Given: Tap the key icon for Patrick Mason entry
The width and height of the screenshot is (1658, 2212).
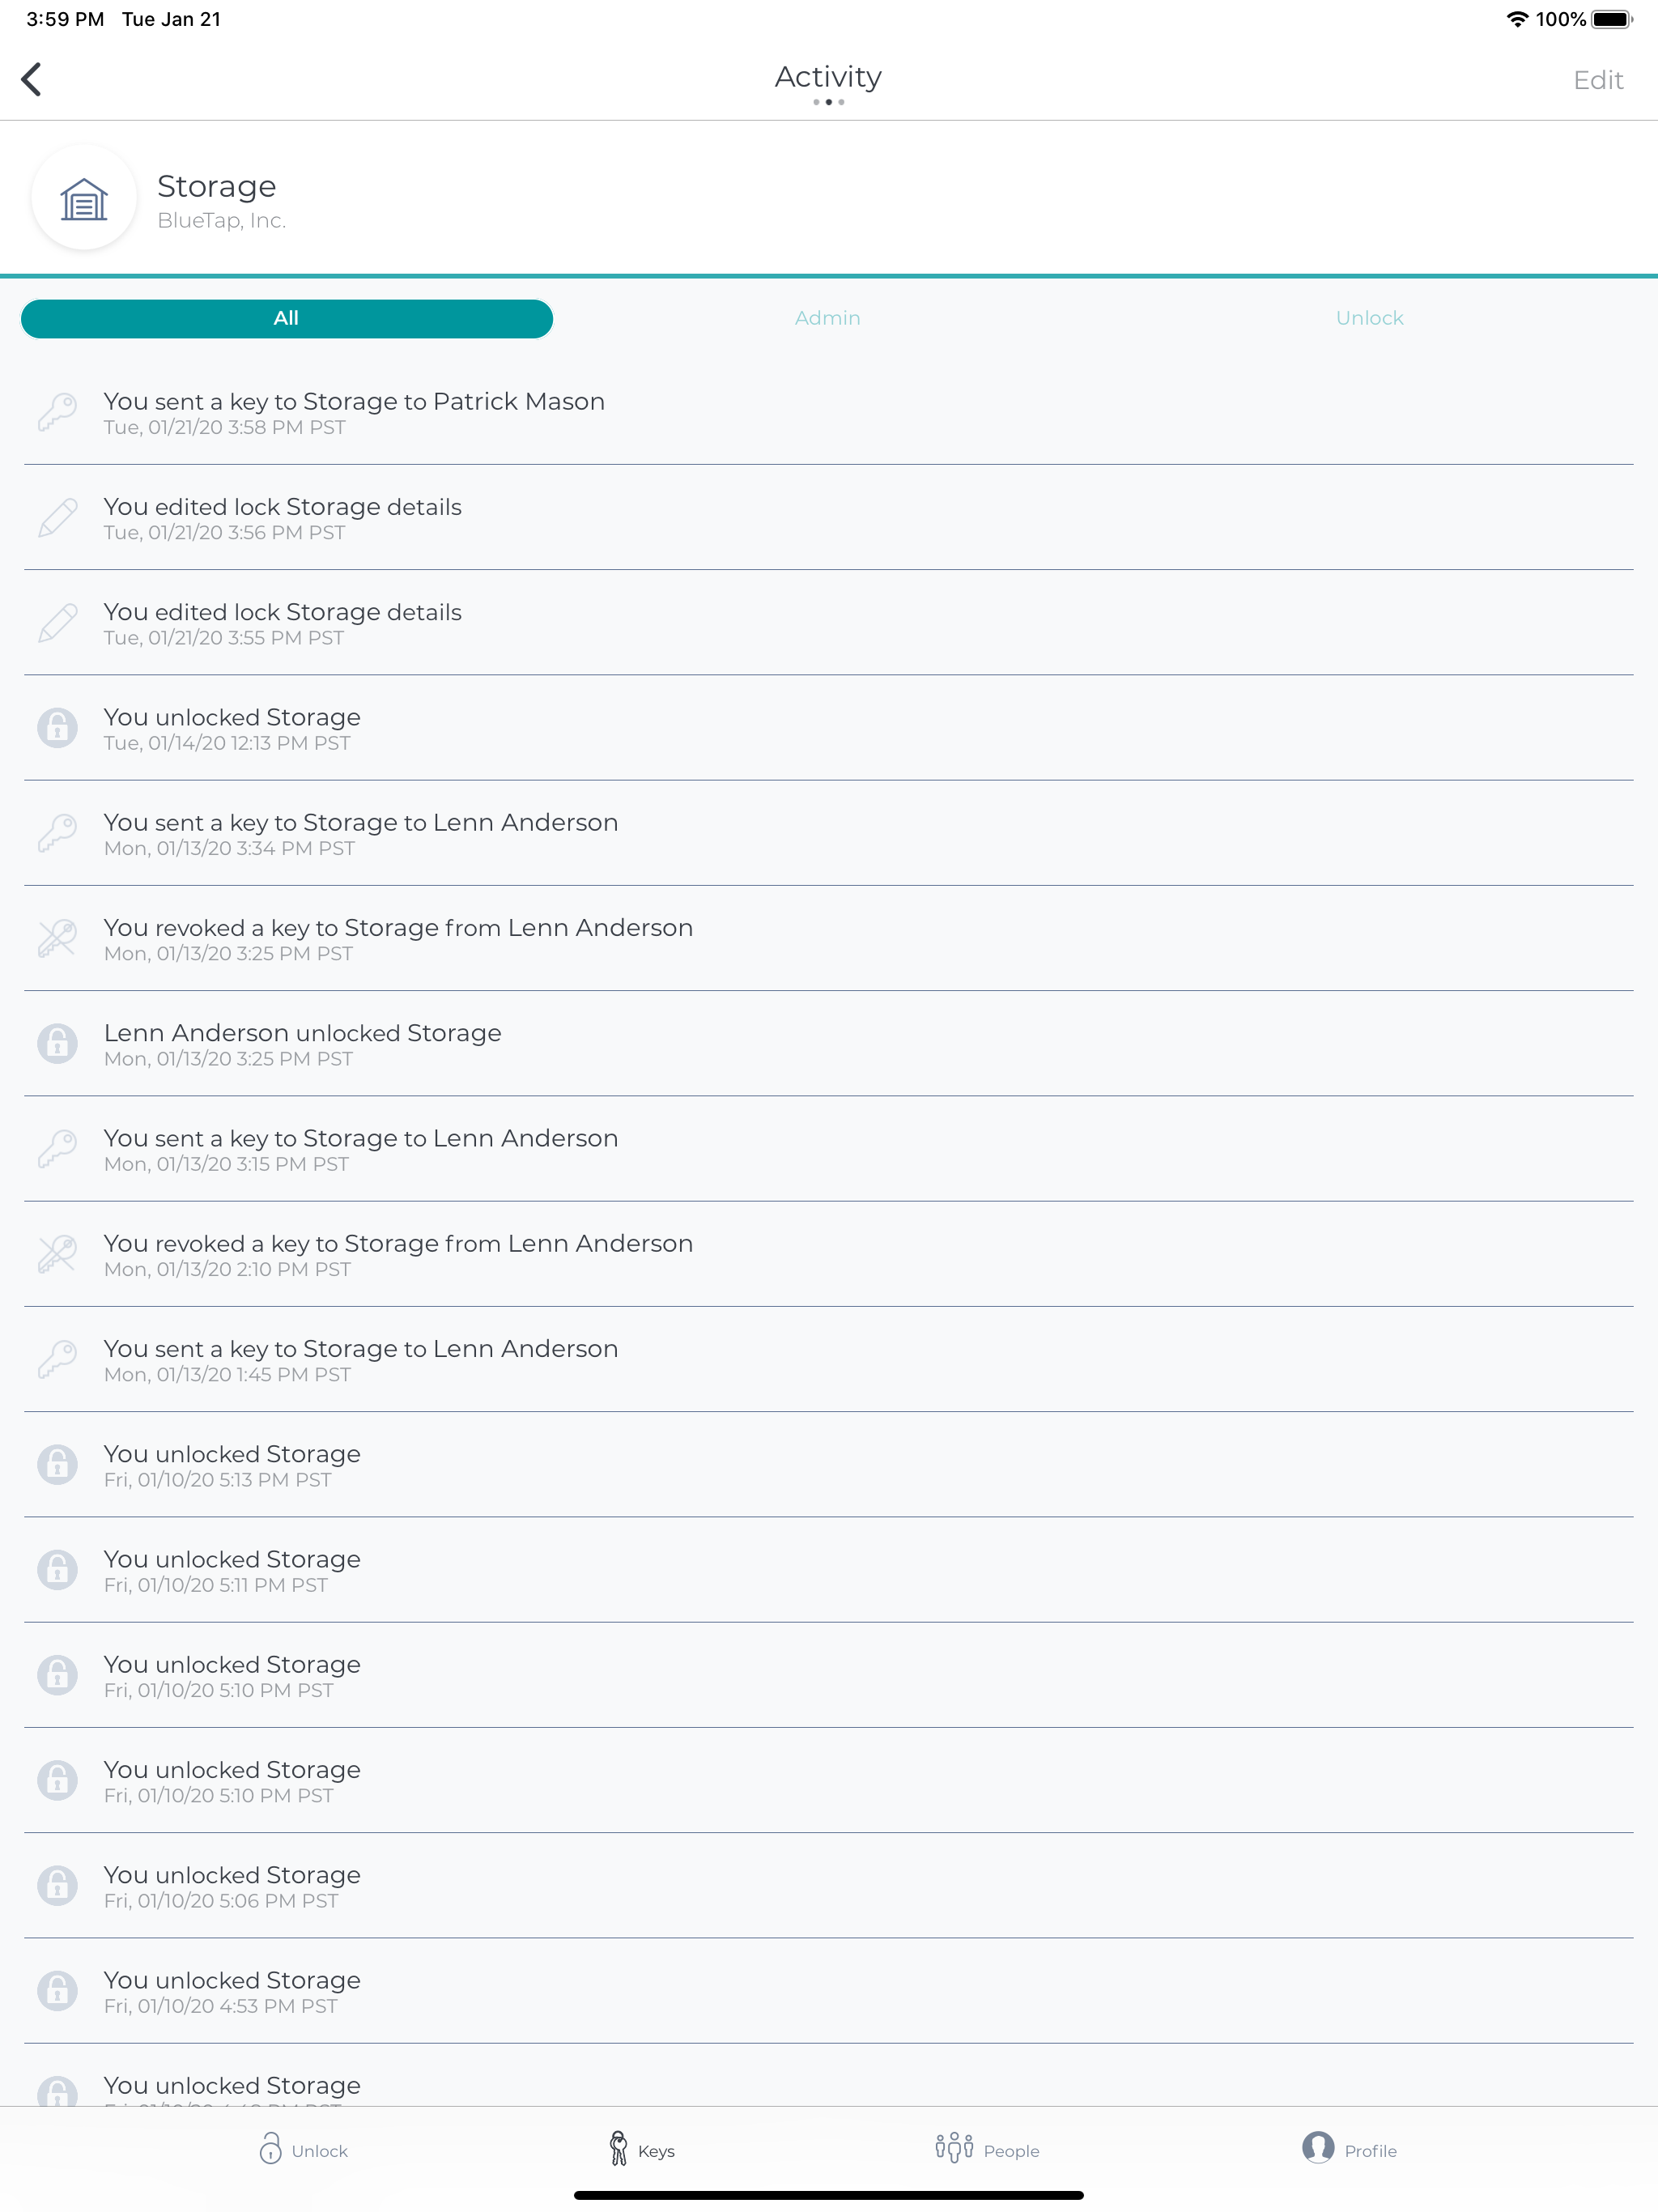Looking at the screenshot, I should (x=58, y=411).
